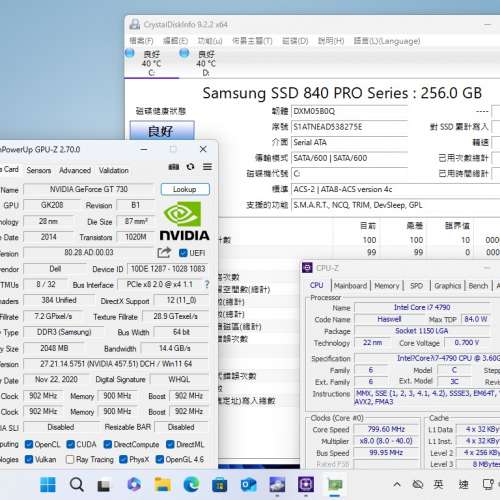The width and height of the screenshot is (500, 500).
Task: Toggle the DirectCompute checkbox
Action: (x=107, y=444)
